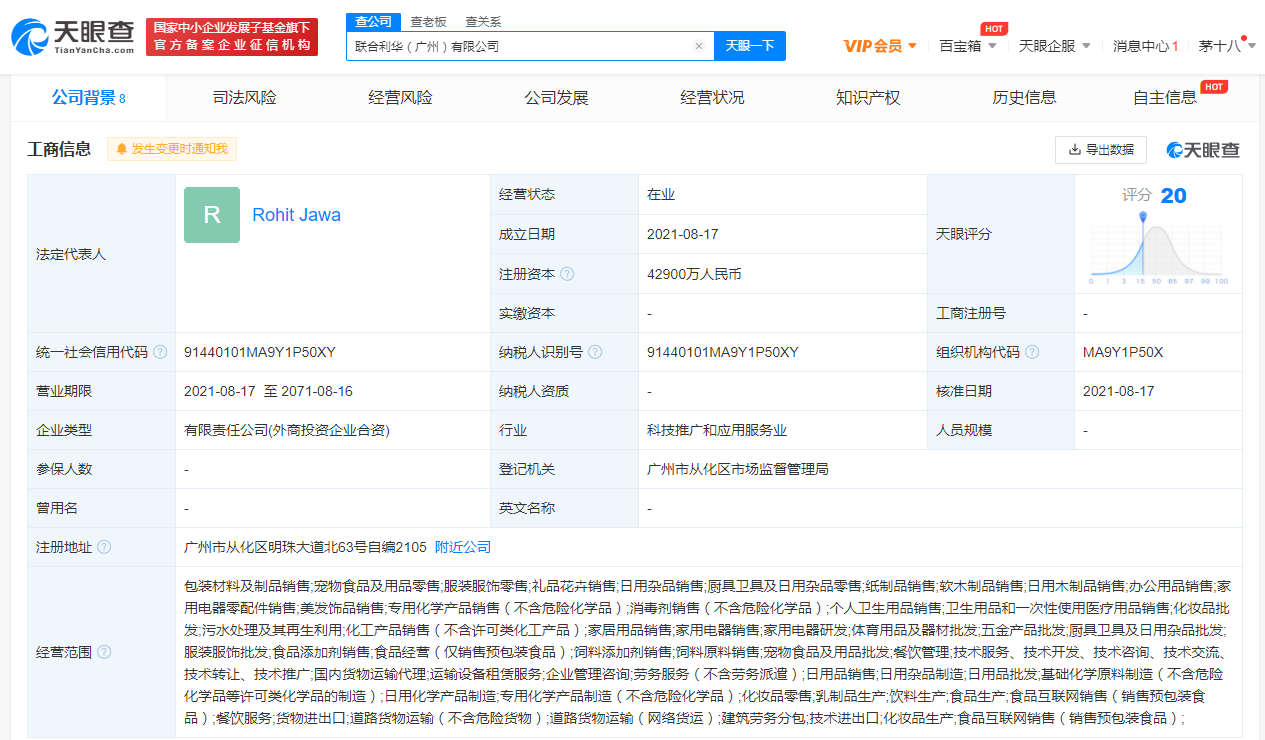This screenshot has height=740, width=1265.
Task: Click help icon beside 经营范围
Action: click(104, 652)
